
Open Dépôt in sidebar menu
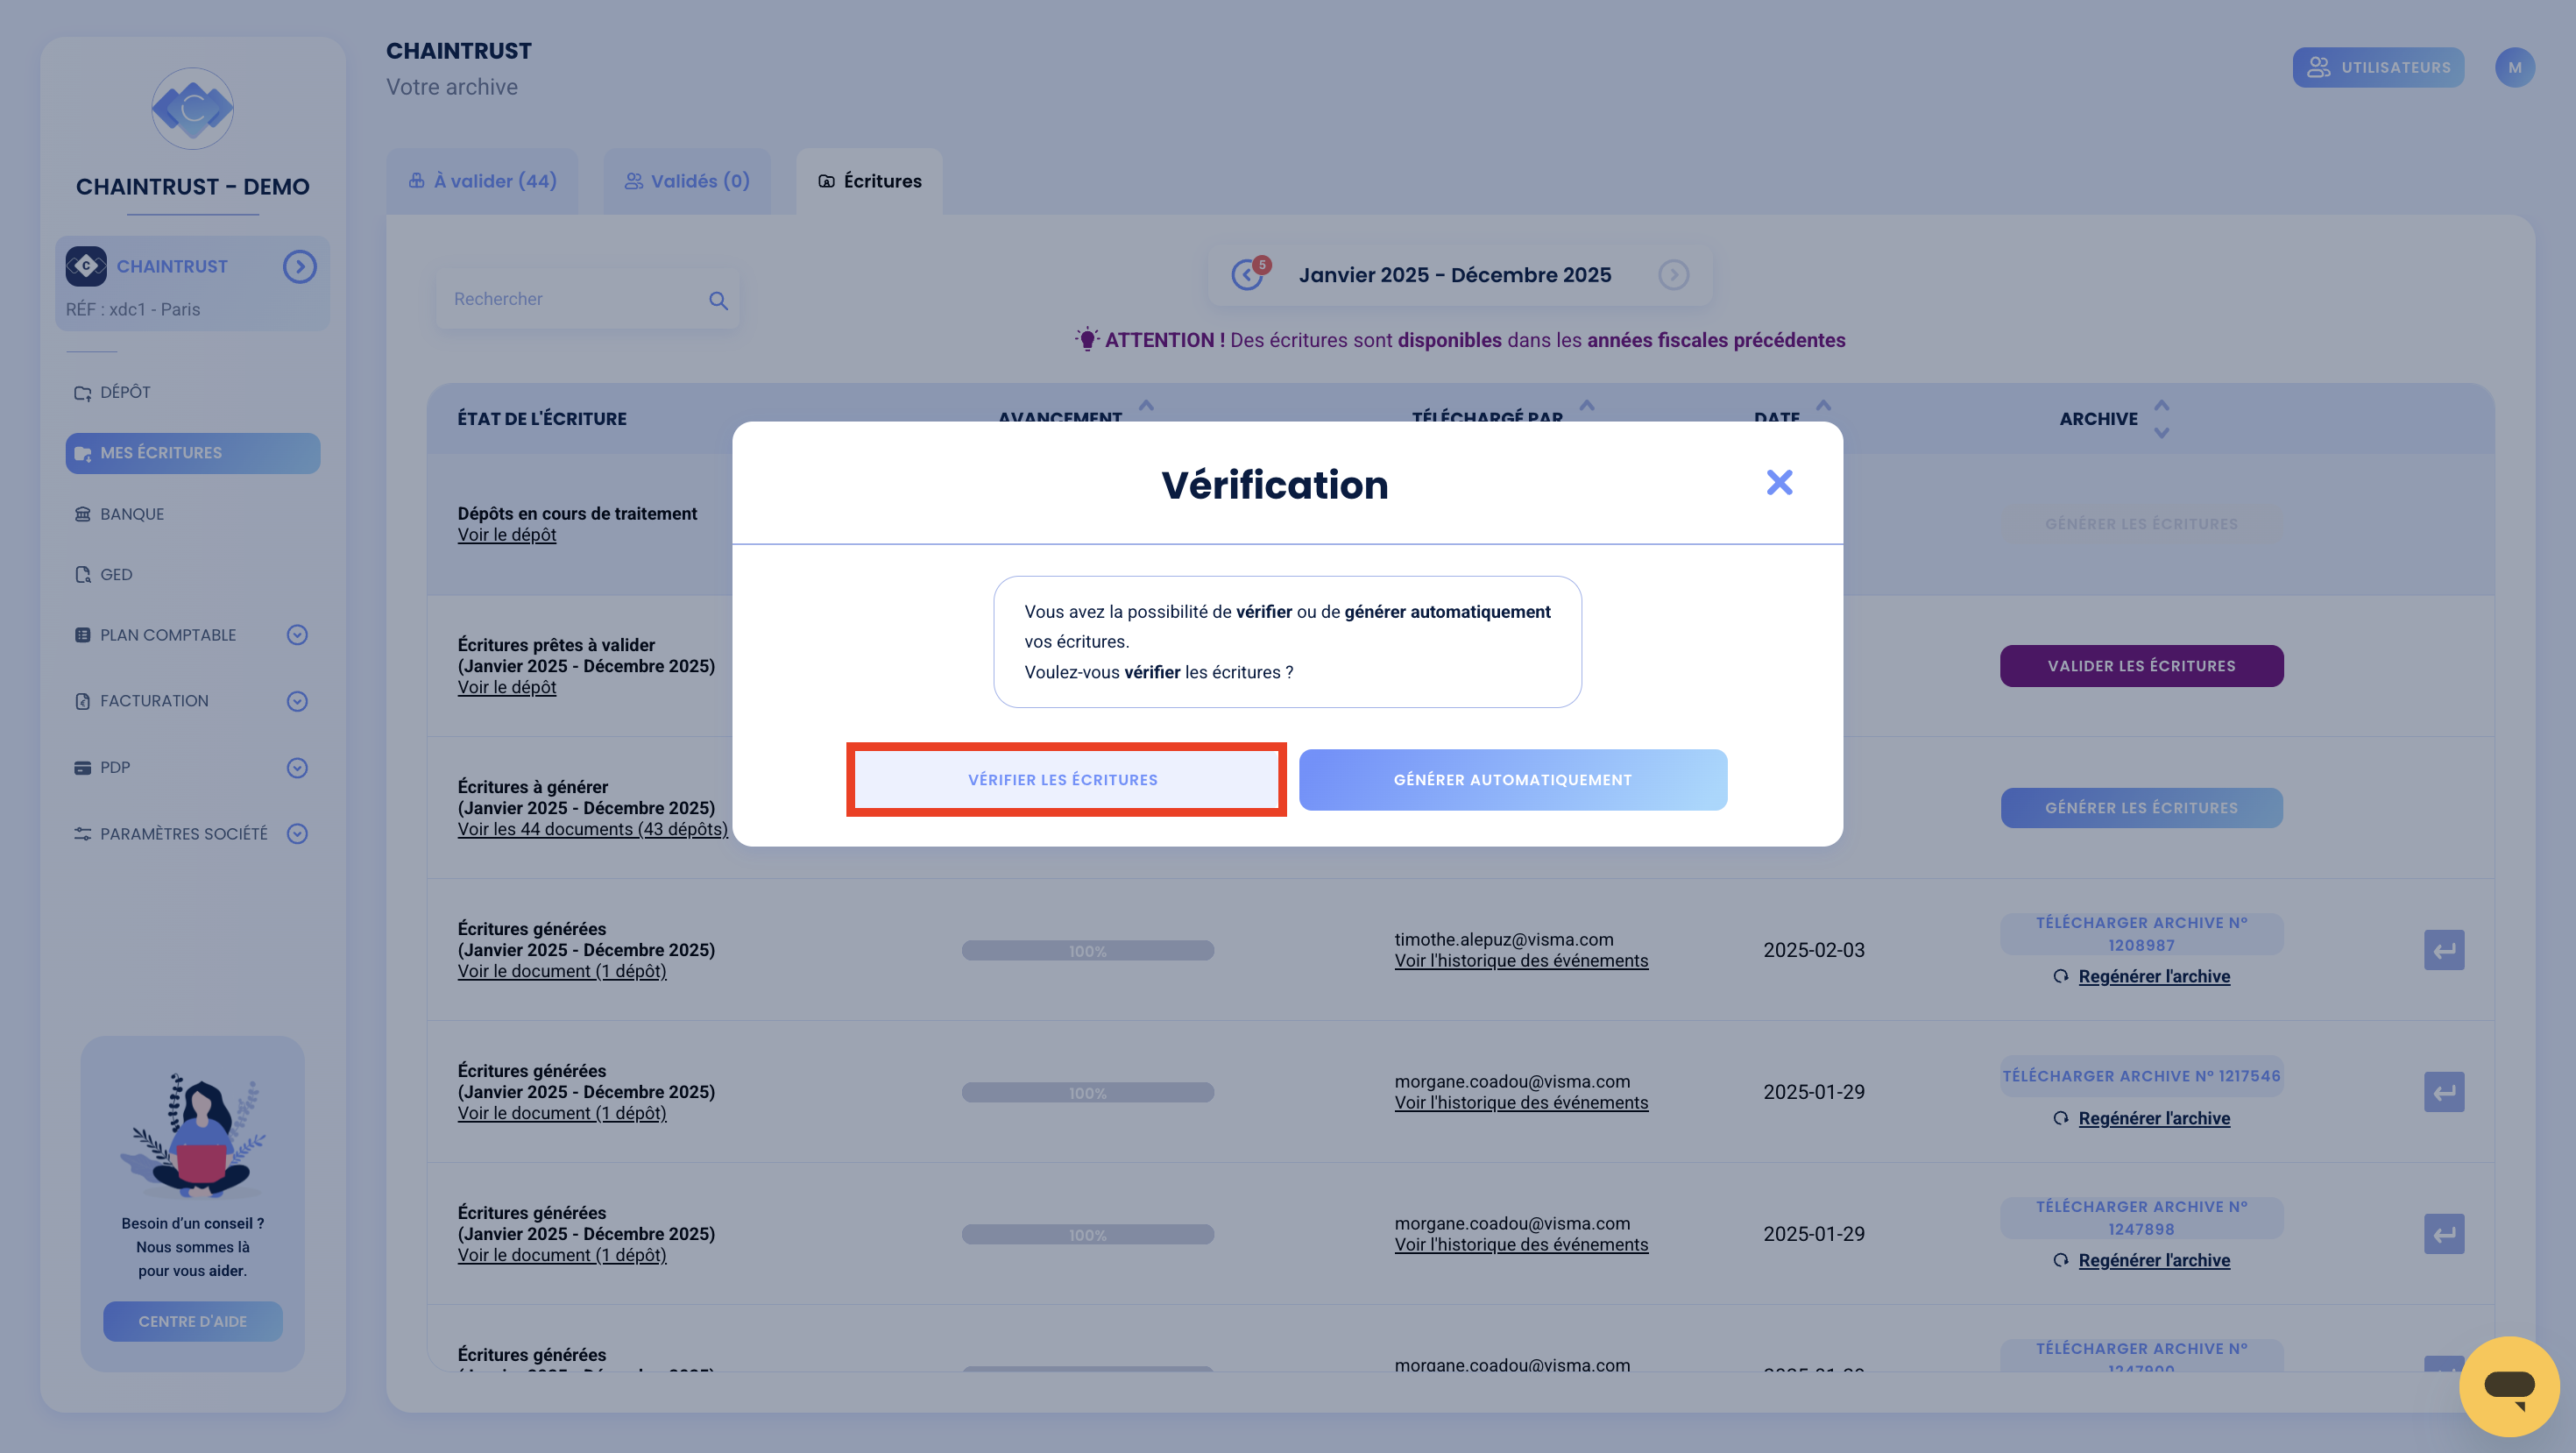point(193,393)
